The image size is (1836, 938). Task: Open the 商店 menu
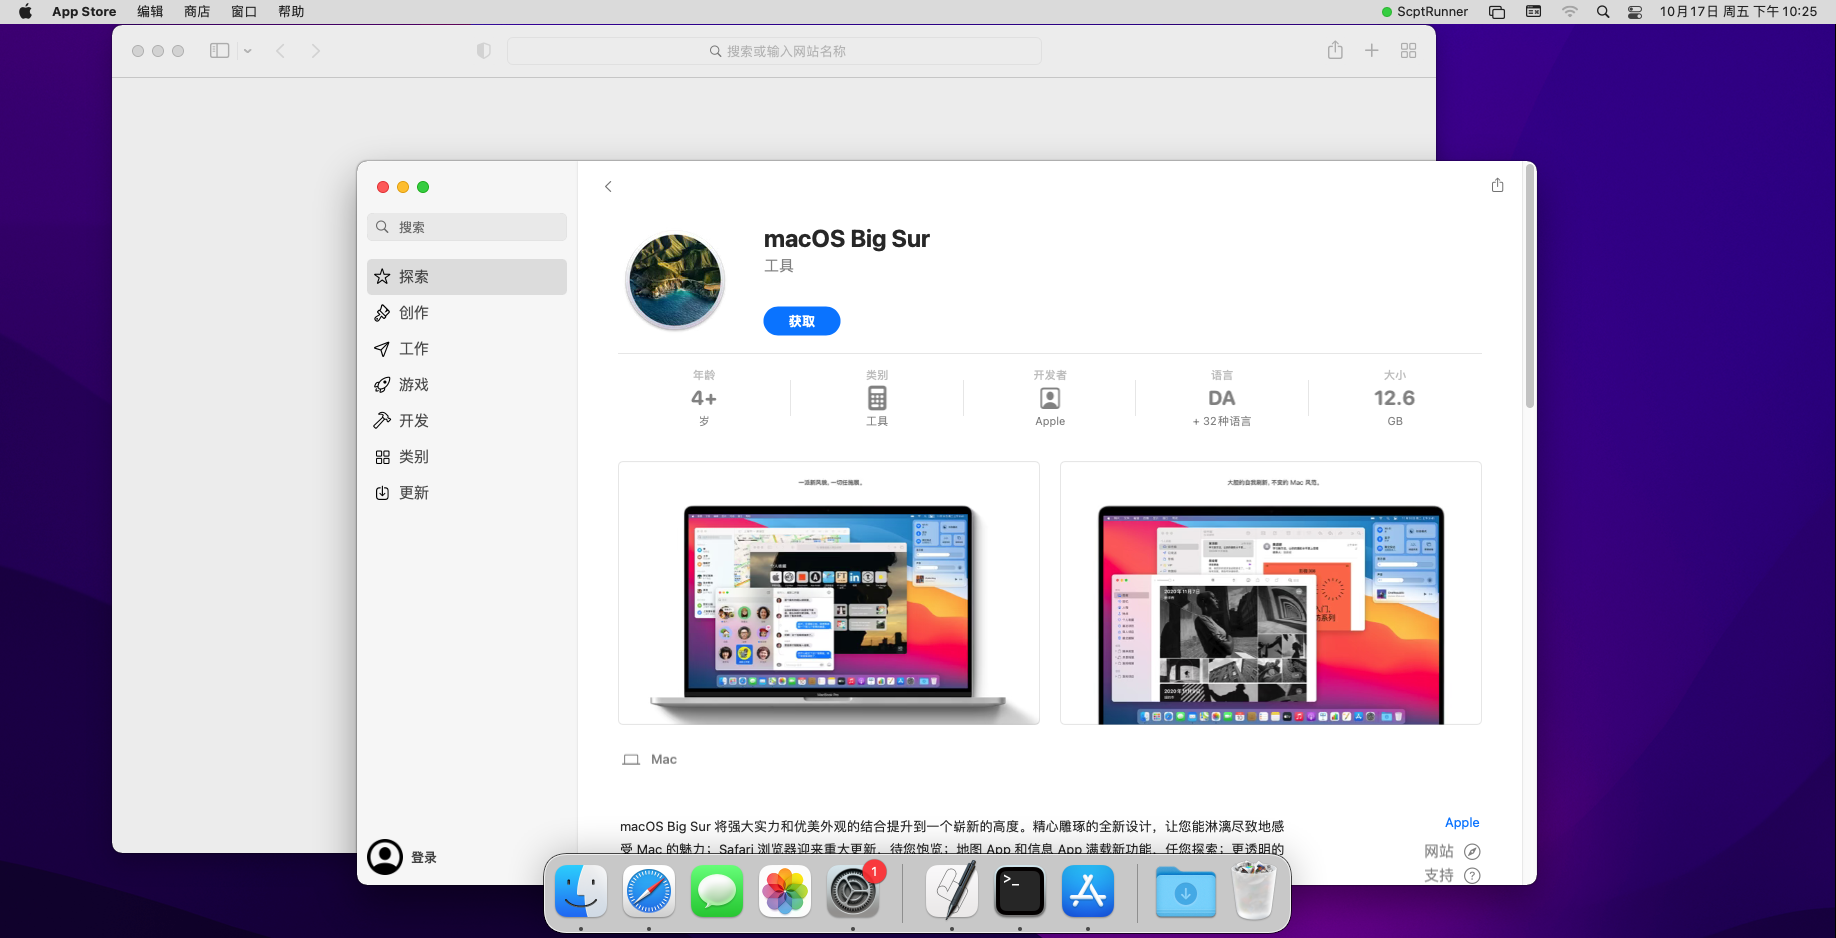197,12
